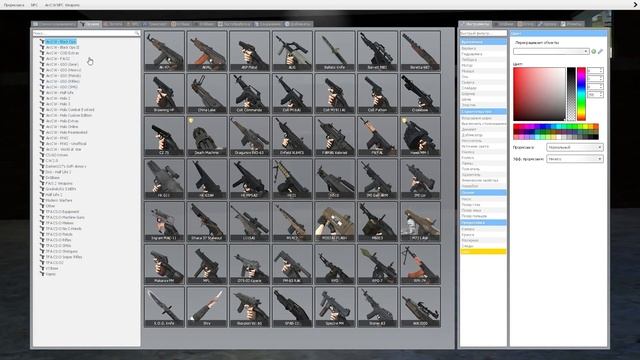Open the TFA CS:O Machine Guns category

pos(65,218)
